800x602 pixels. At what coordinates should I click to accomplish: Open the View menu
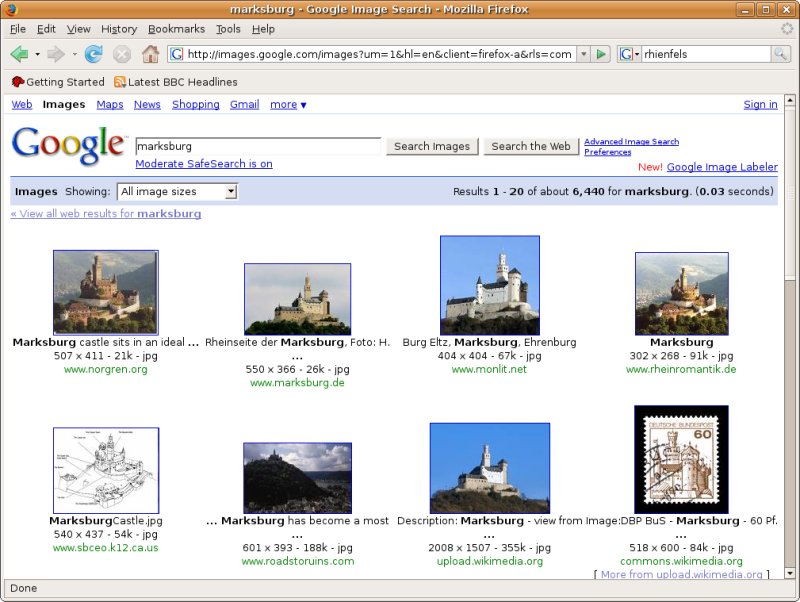click(79, 29)
